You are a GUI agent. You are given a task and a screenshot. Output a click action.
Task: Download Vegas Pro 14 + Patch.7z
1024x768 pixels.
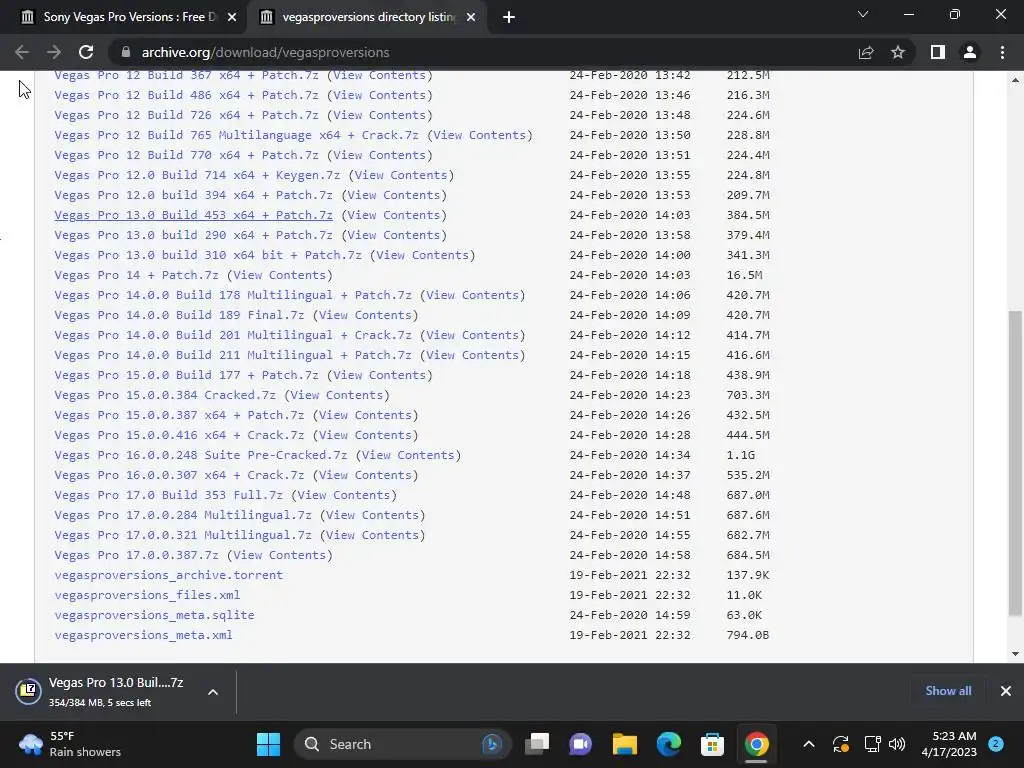(136, 275)
